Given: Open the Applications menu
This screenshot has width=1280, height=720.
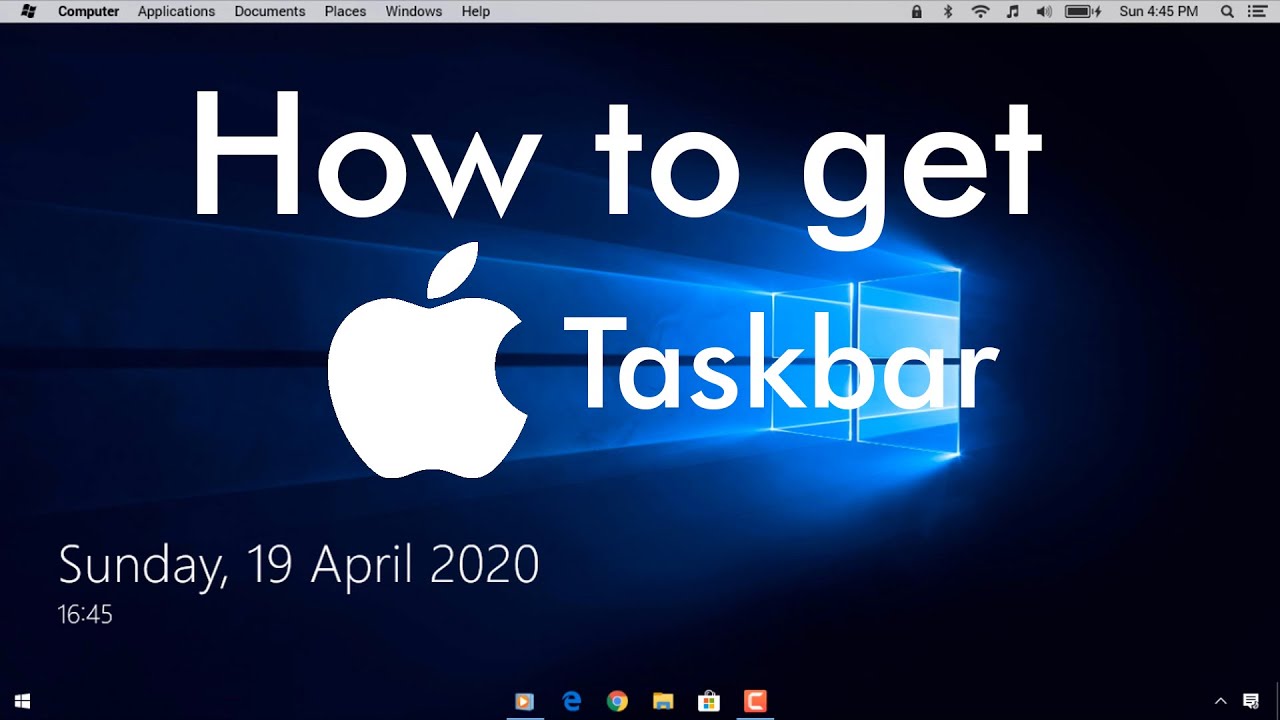Looking at the screenshot, I should point(176,12).
